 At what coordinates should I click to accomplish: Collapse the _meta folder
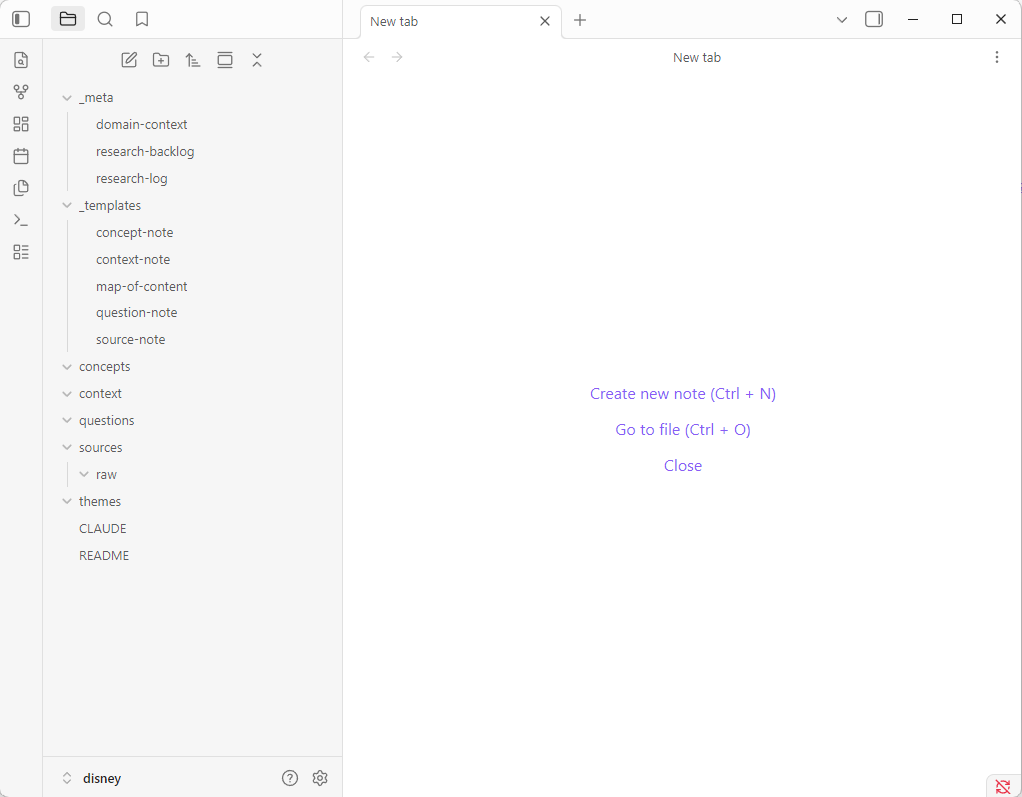(68, 98)
